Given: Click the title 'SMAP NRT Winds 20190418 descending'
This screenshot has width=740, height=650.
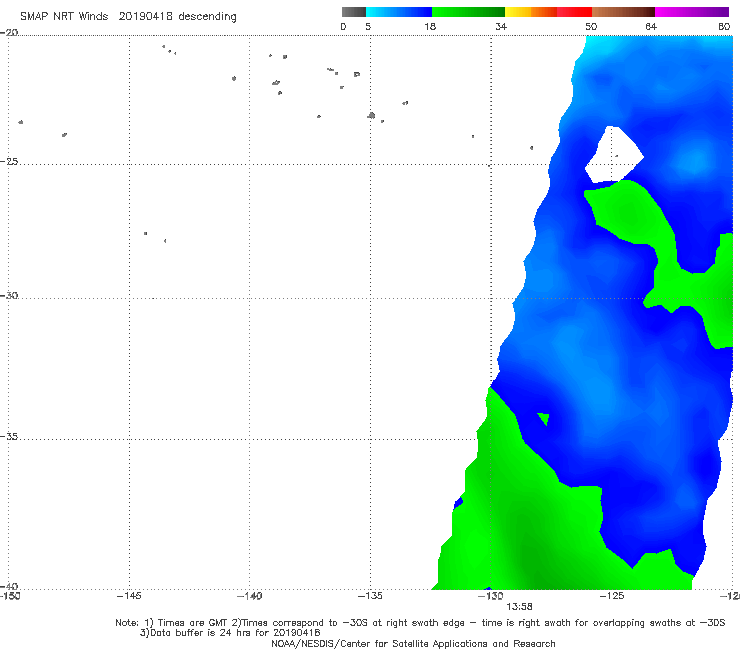Looking at the screenshot, I should pyautogui.click(x=128, y=17).
